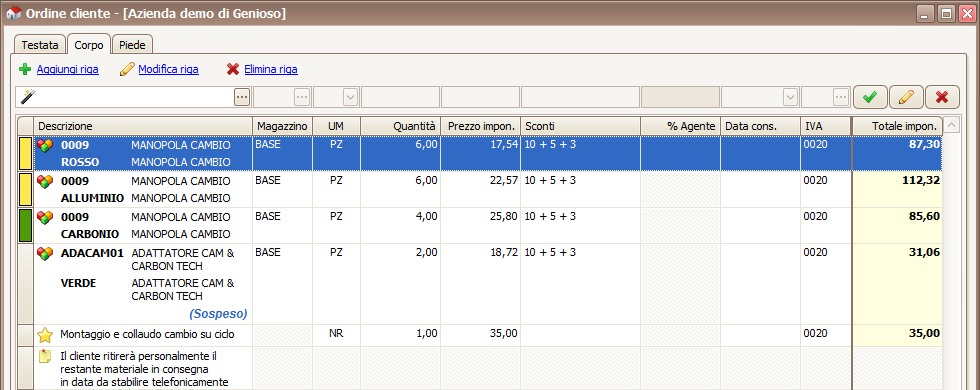This screenshot has width=980, height=390.
Task: Click article icon of 0009 CARBONIO row
Action: (45, 218)
